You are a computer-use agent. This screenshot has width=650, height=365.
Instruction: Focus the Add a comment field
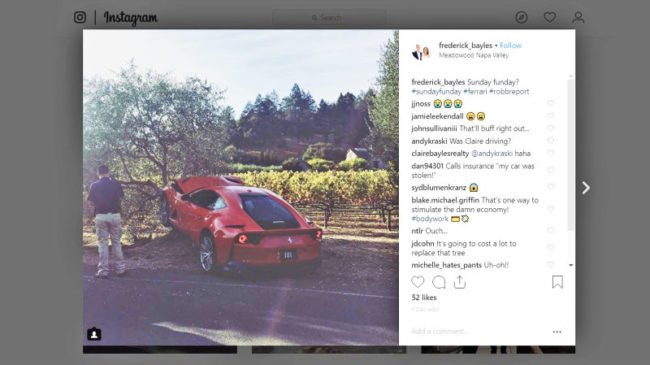point(479,331)
